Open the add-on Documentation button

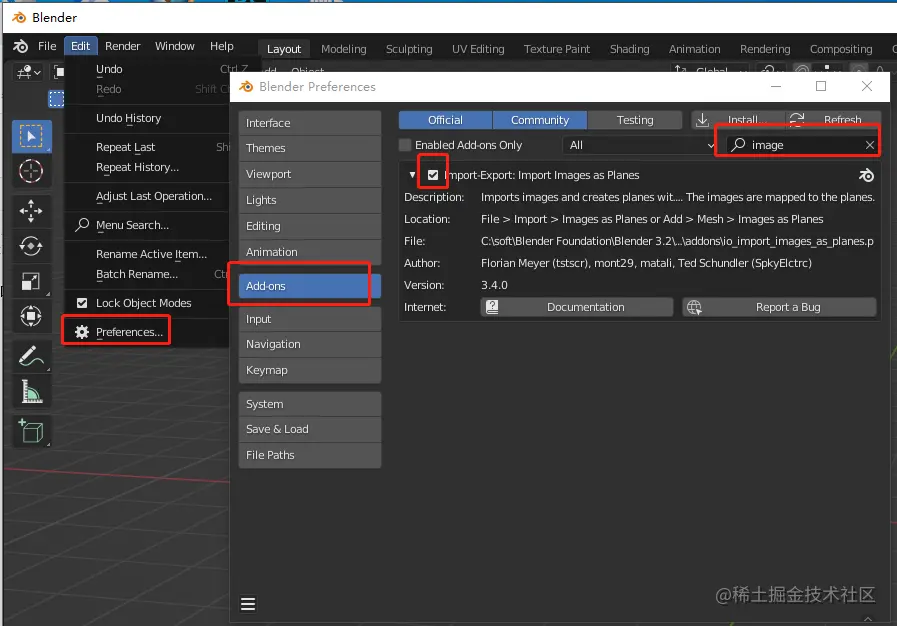click(x=577, y=307)
